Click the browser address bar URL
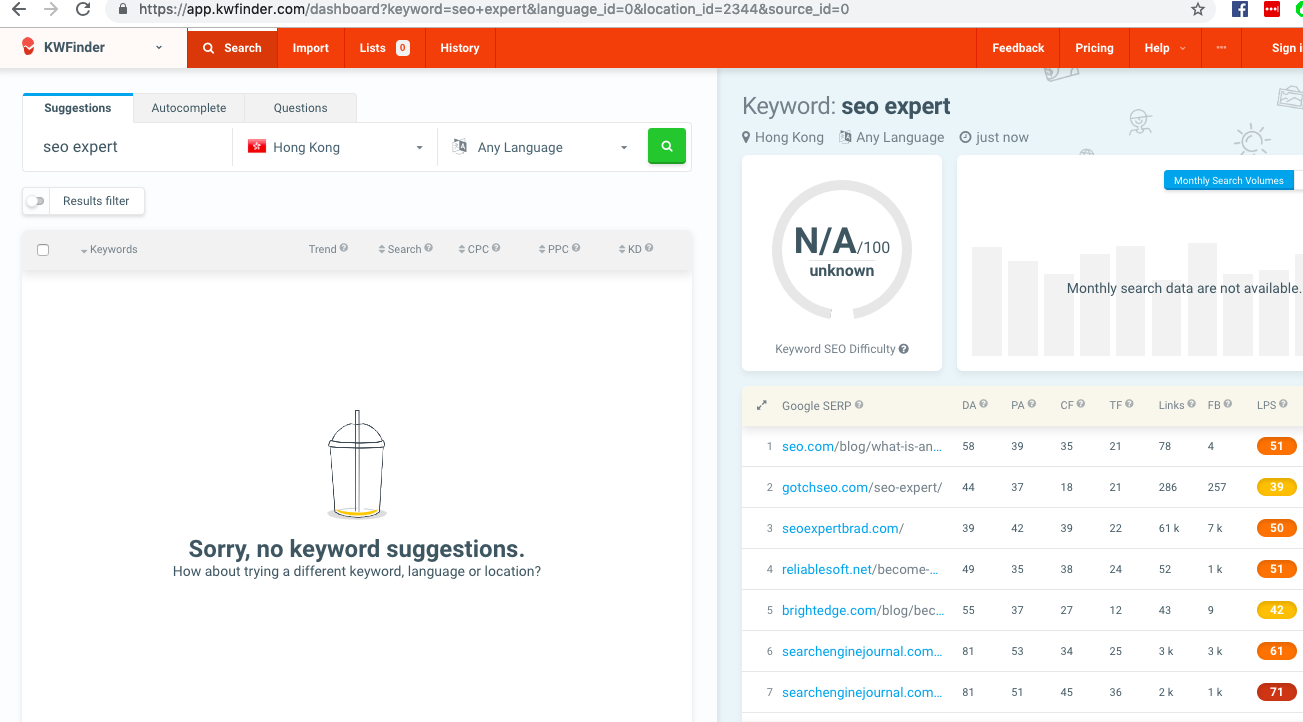 494,9
